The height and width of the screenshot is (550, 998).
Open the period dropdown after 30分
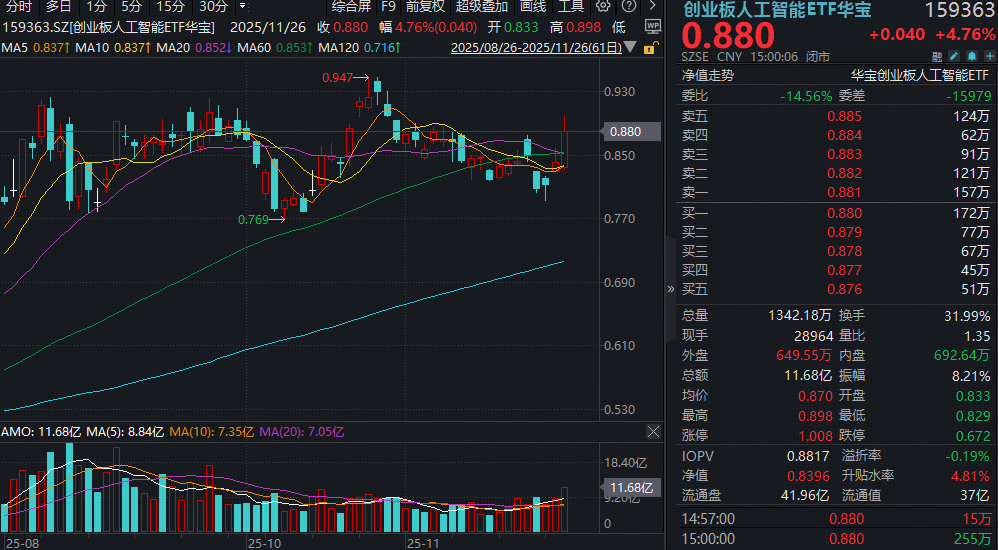[x=240, y=6]
